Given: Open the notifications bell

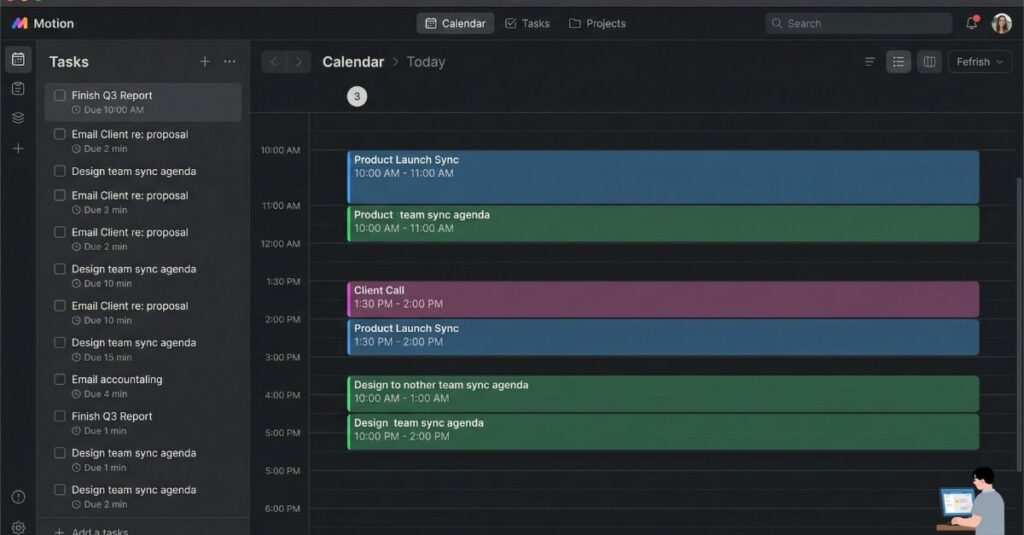Looking at the screenshot, I should [972, 24].
